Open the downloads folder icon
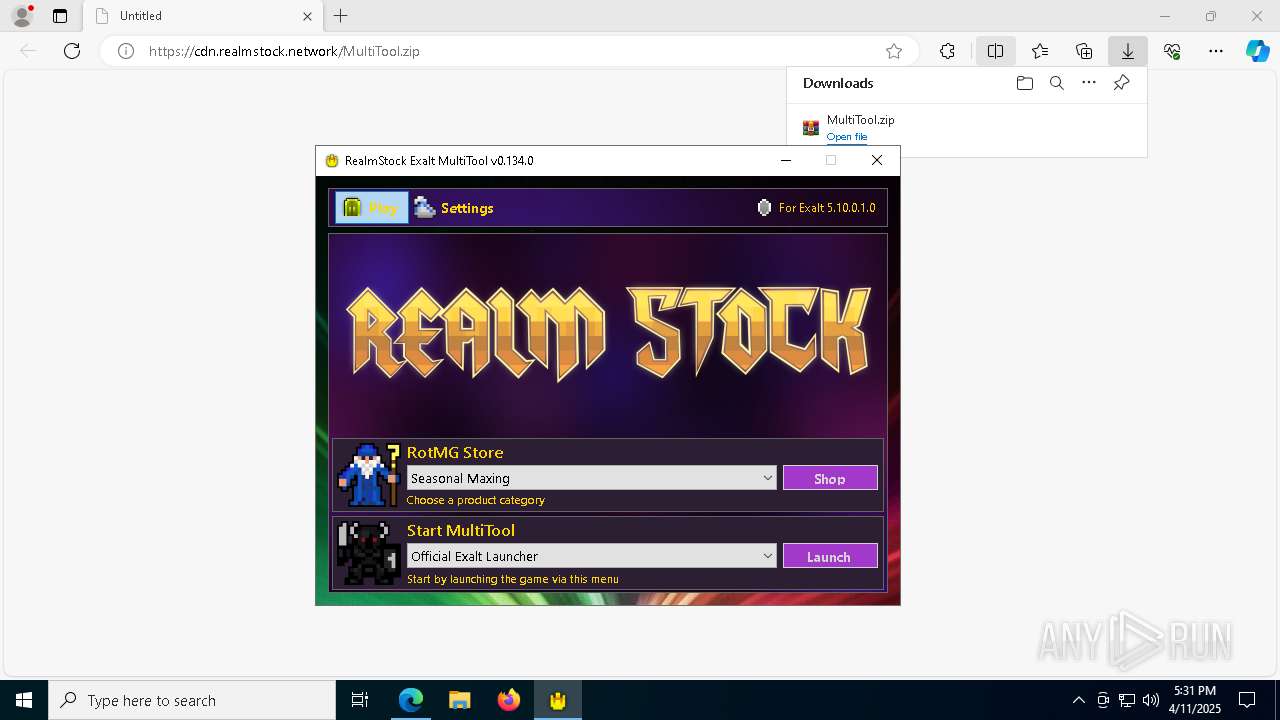The height and width of the screenshot is (720, 1280). (1024, 83)
